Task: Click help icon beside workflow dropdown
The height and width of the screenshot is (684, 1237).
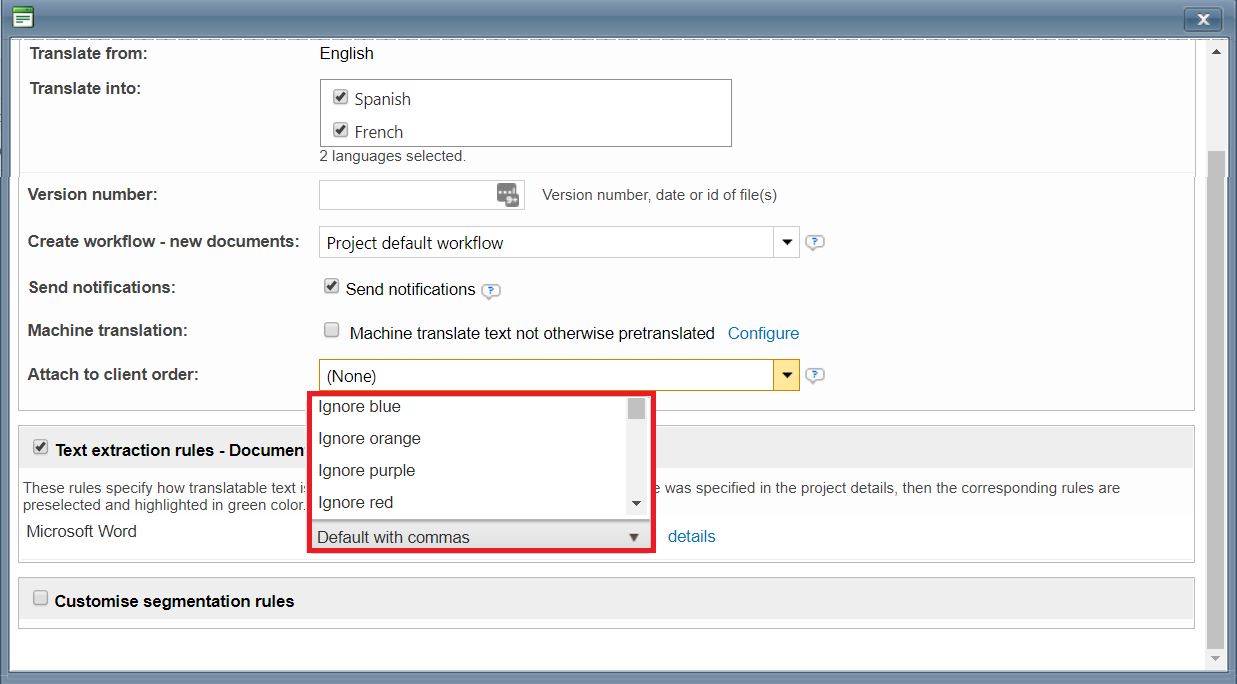Action: click(x=815, y=243)
